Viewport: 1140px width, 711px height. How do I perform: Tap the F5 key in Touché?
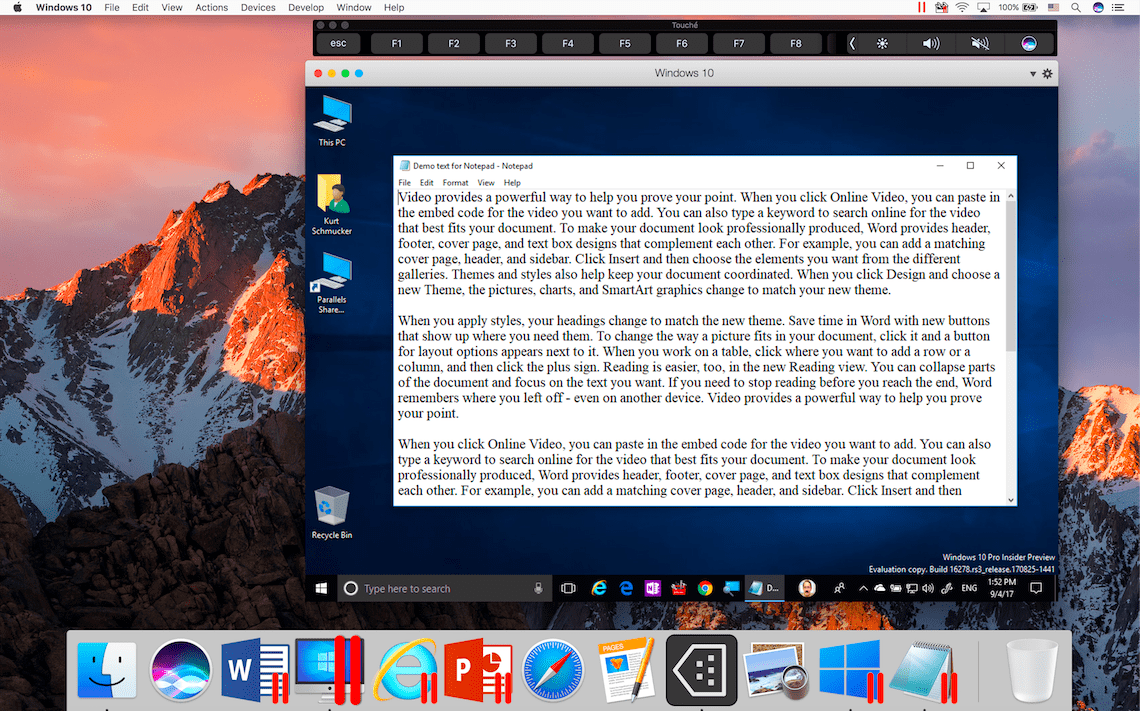coord(625,44)
